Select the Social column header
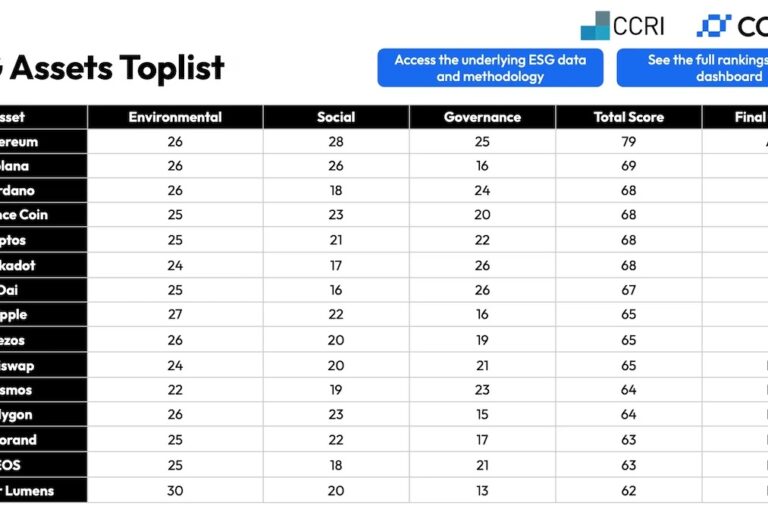 (x=336, y=117)
